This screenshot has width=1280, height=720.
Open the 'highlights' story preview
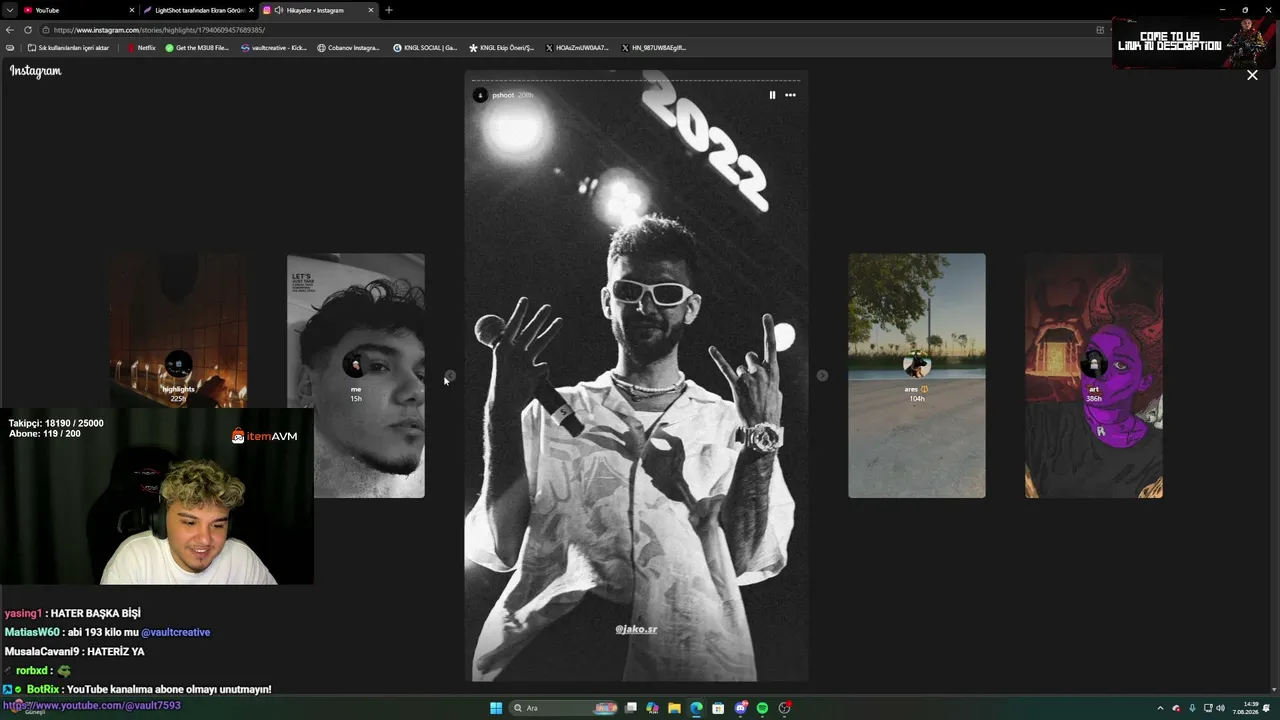(178, 375)
